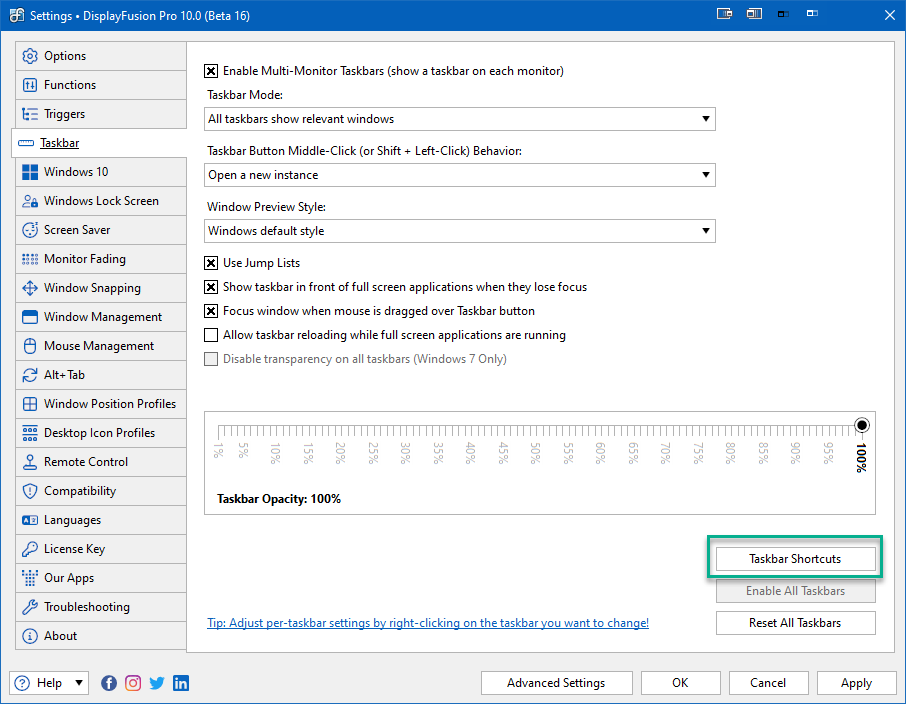Open the Instagram page icon
This screenshot has height=704, width=906.
coord(133,683)
